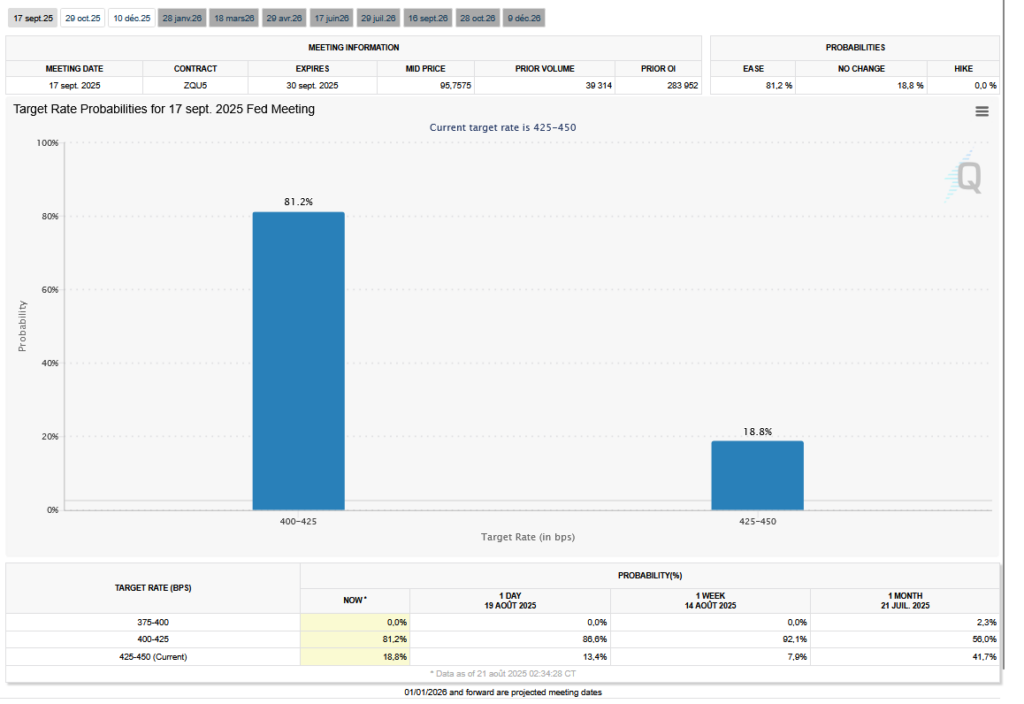Open the chart hamburger context menu
1024x704 pixels.
[x=981, y=111]
